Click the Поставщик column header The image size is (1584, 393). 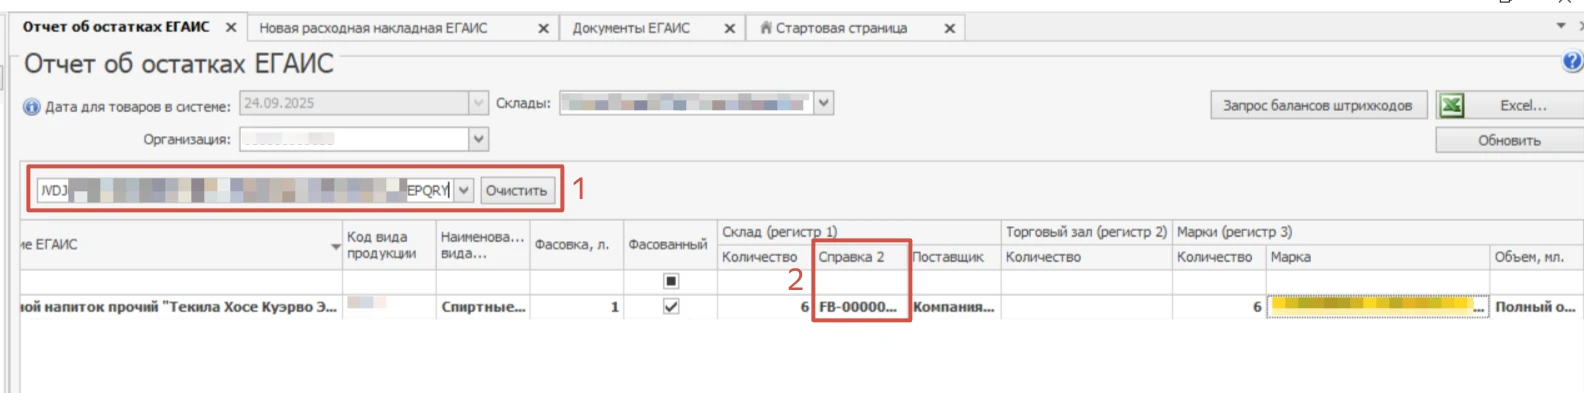tap(954, 257)
